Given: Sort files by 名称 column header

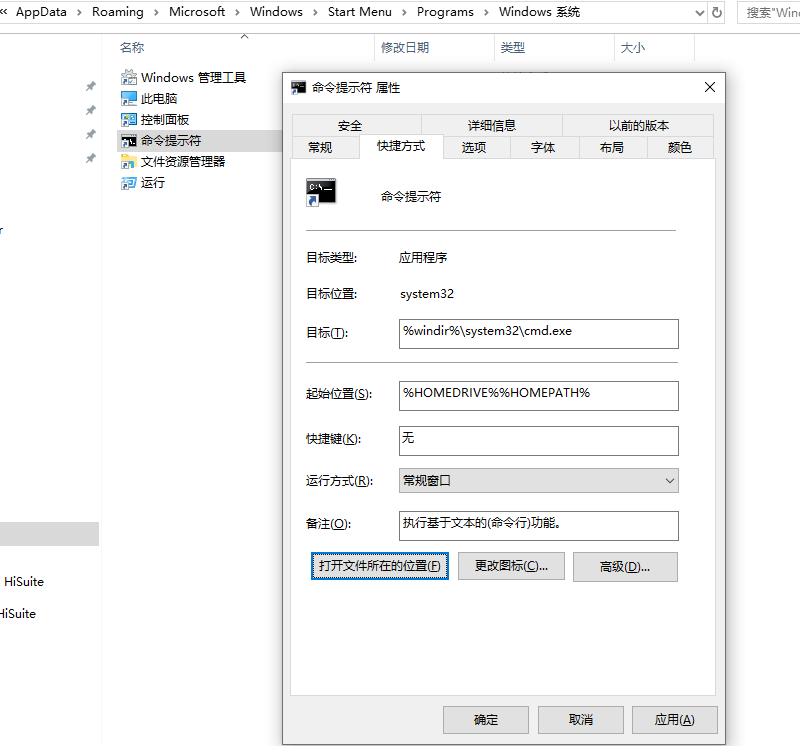Looking at the screenshot, I should coord(132,47).
